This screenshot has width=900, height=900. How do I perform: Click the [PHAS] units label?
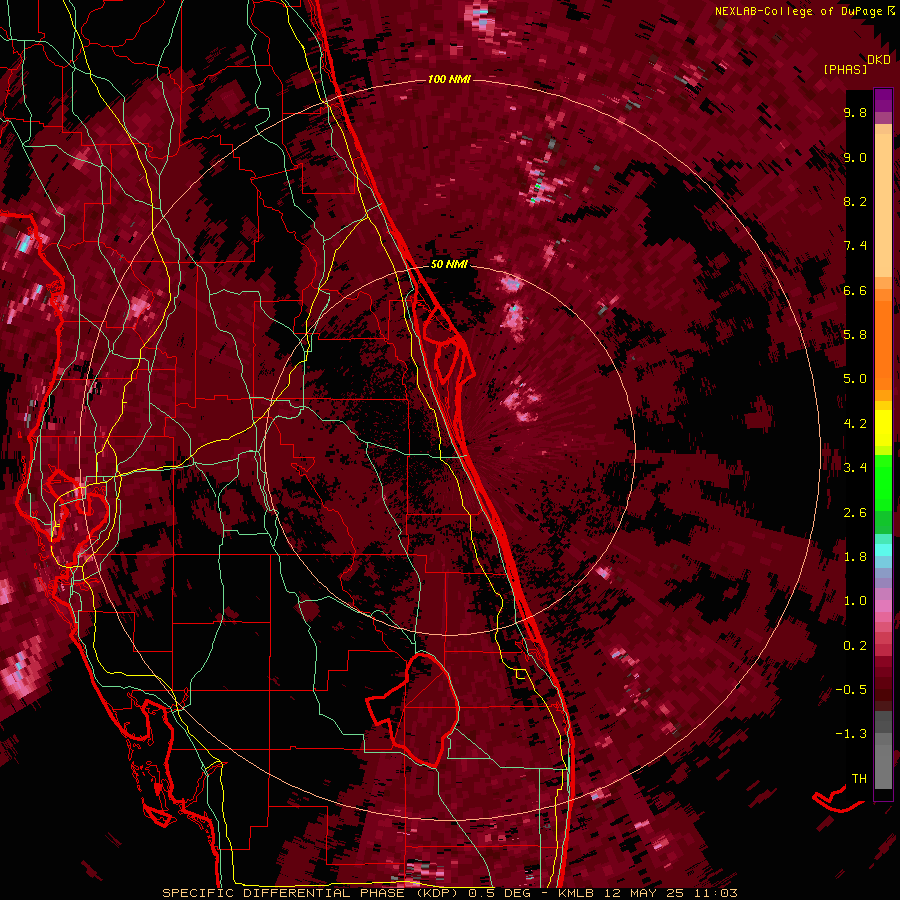[x=845, y=69]
